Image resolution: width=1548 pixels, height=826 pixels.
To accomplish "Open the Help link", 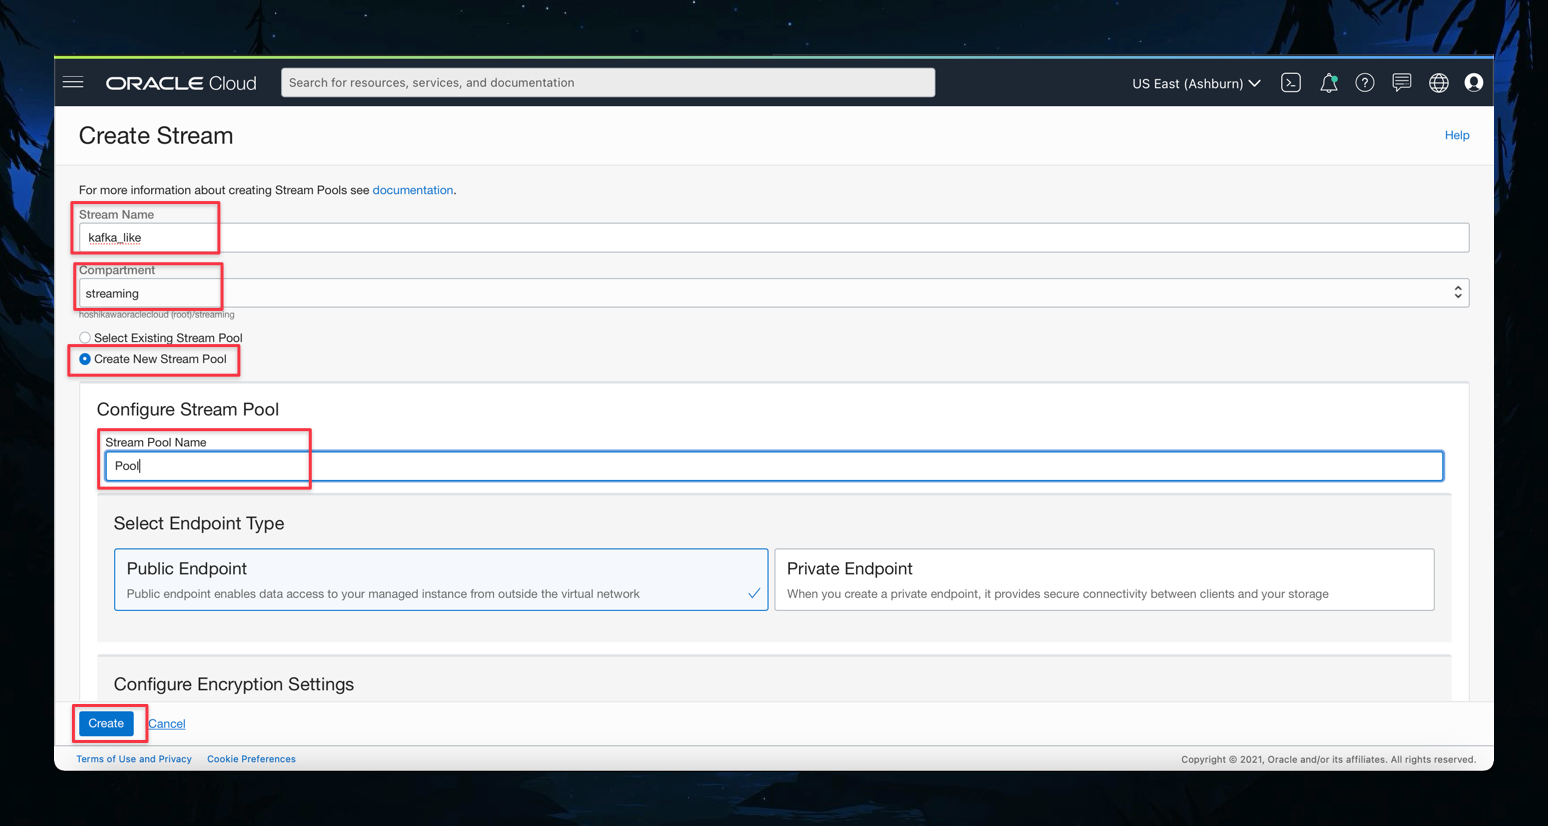I will coord(1457,135).
